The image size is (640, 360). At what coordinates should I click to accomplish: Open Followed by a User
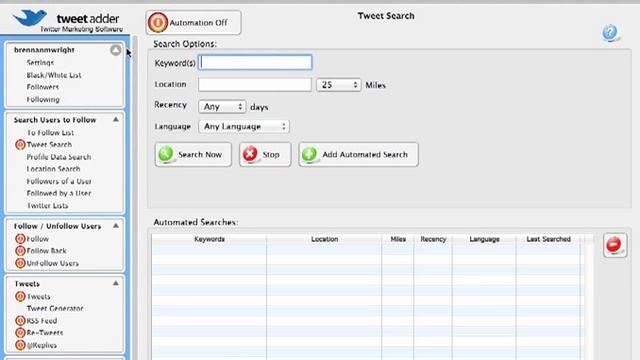59,193
